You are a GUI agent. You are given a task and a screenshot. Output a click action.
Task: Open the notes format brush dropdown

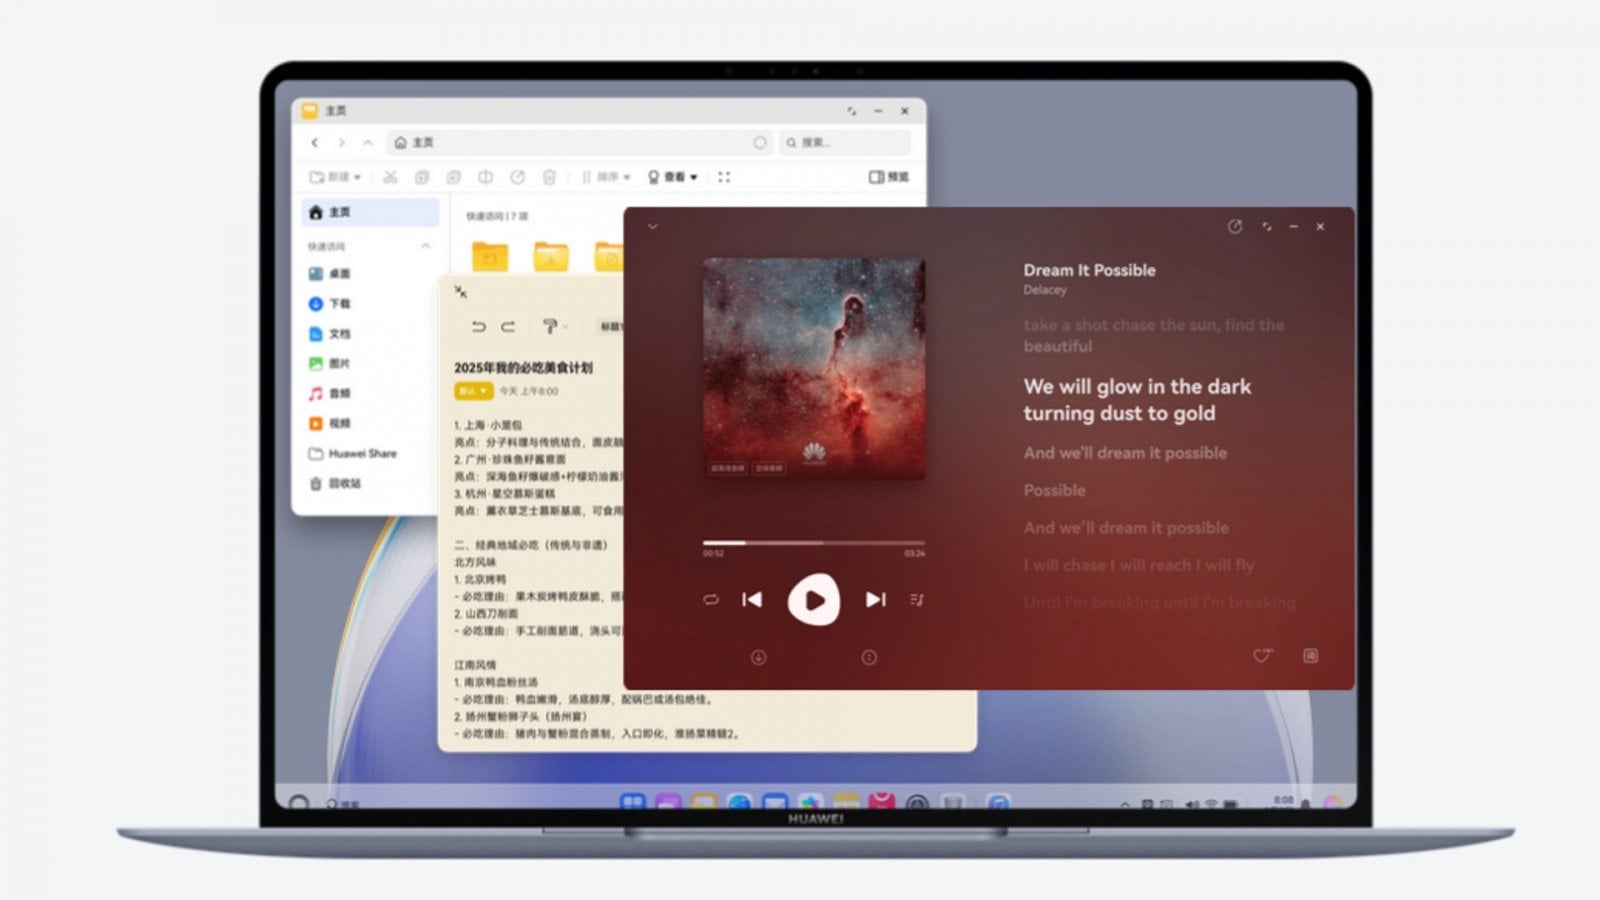click(554, 326)
